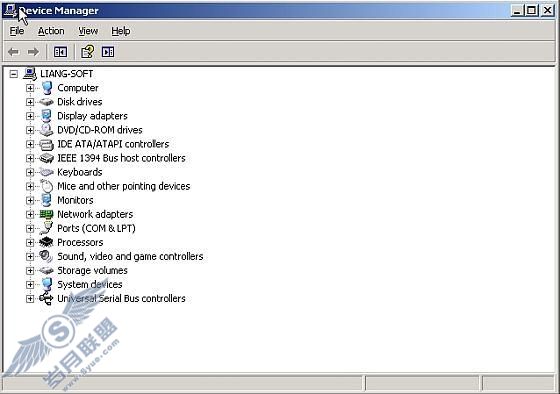Click the Keyboards icon
Viewport: 560px width, 394px height.
point(46,172)
